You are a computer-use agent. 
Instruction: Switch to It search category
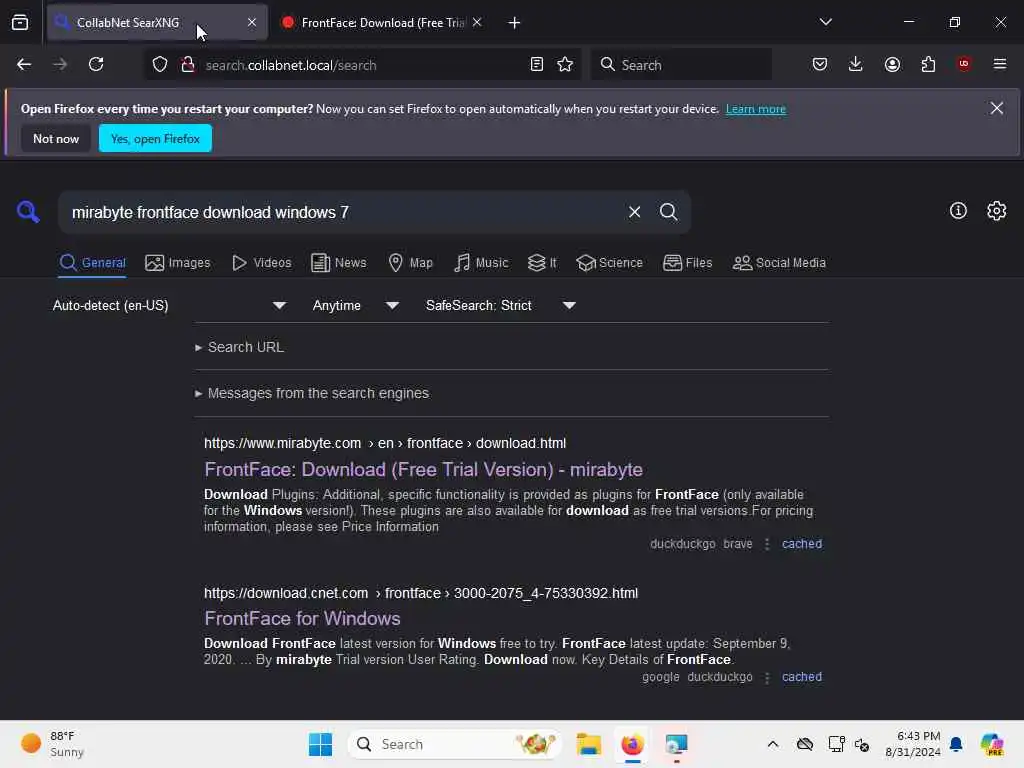click(542, 263)
